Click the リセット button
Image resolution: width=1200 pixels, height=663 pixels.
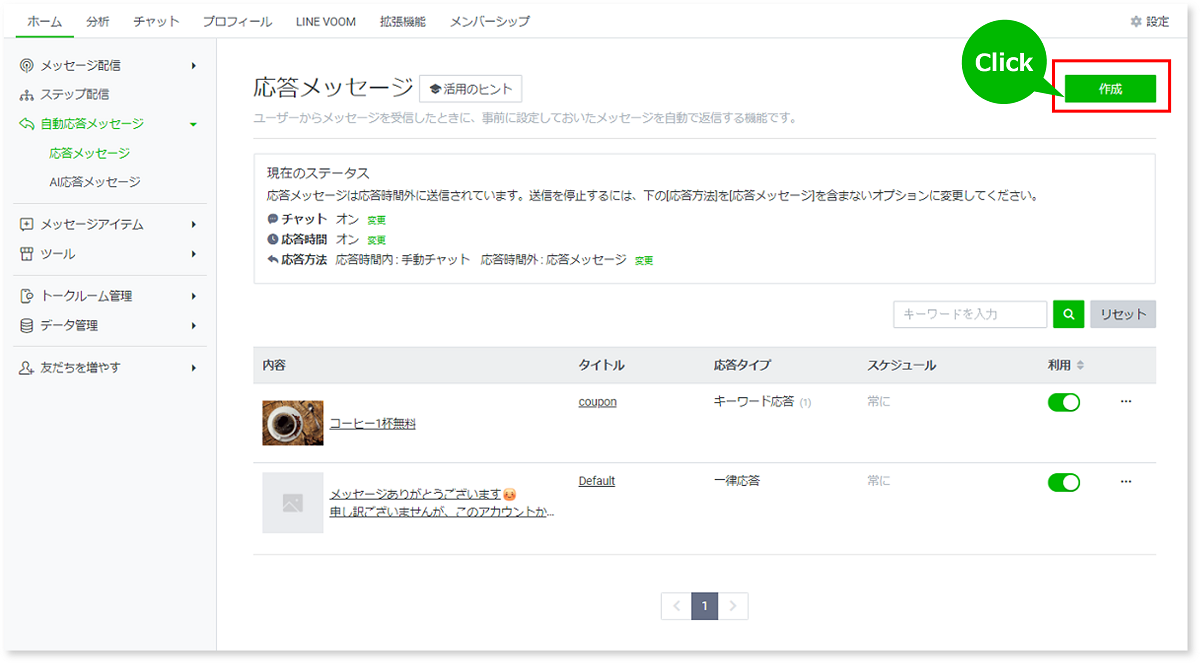[1122, 314]
